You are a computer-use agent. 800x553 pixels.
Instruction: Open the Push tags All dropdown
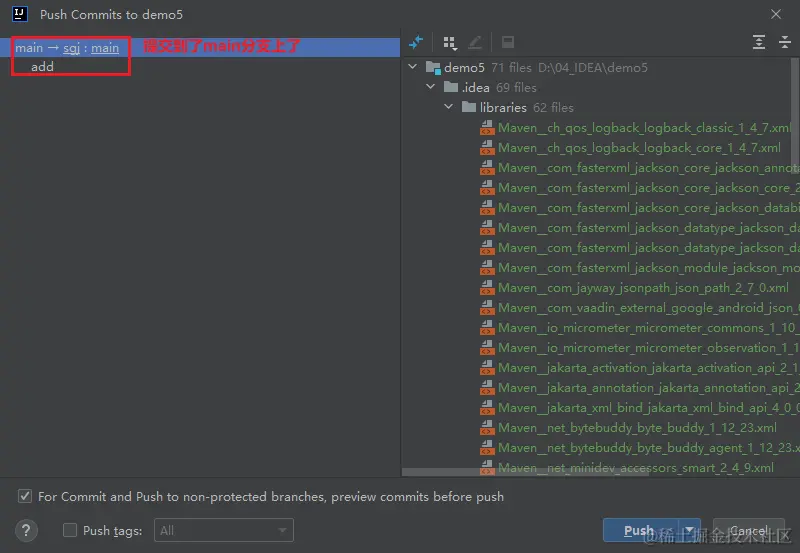223,531
